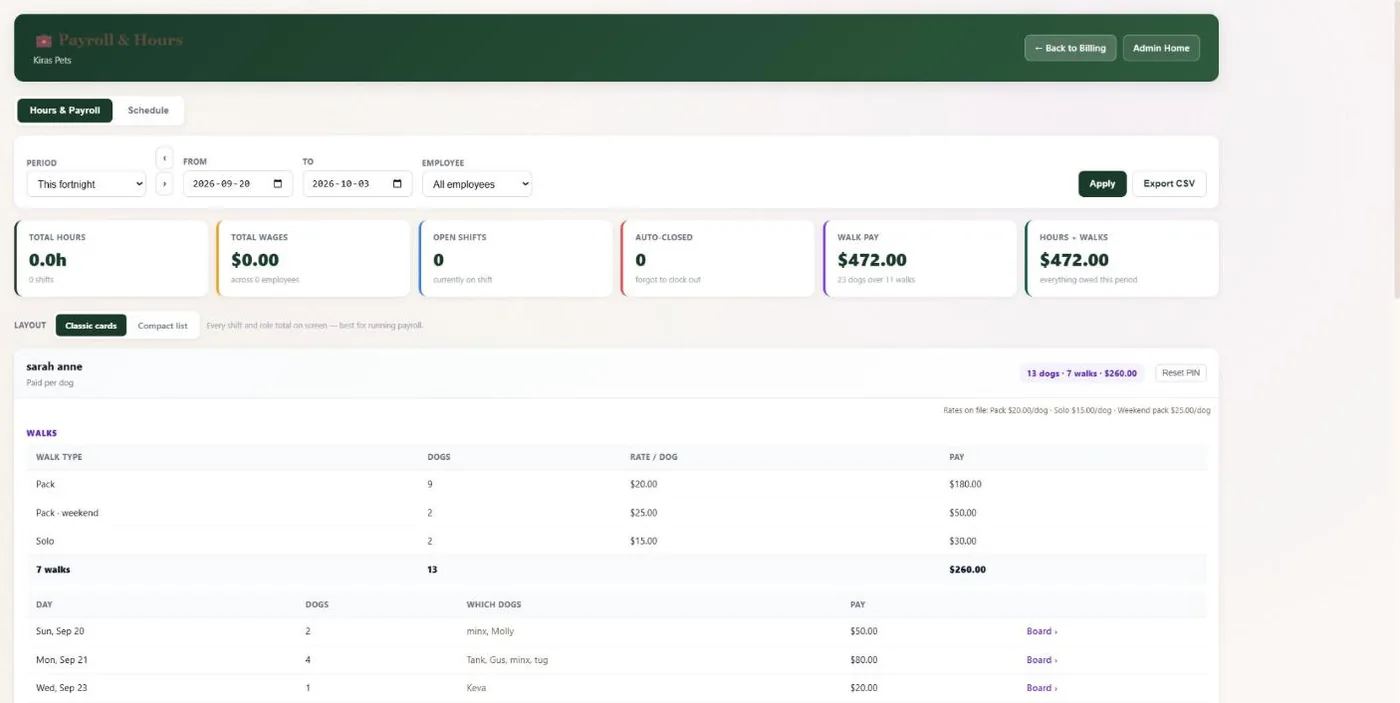The height and width of the screenshot is (703, 1400).
Task: Click the 'WHICH DOGS' column header
Action: coord(494,605)
